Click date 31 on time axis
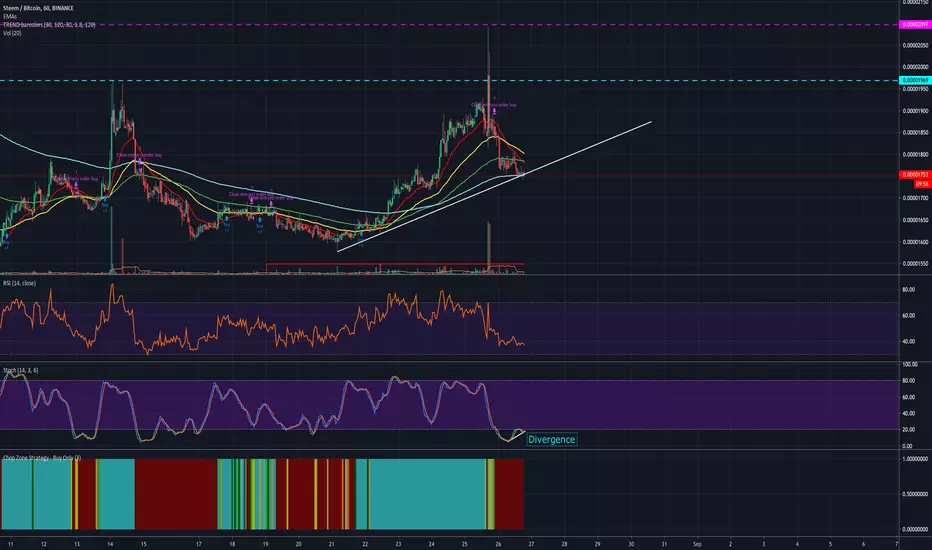 pos(664,544)
